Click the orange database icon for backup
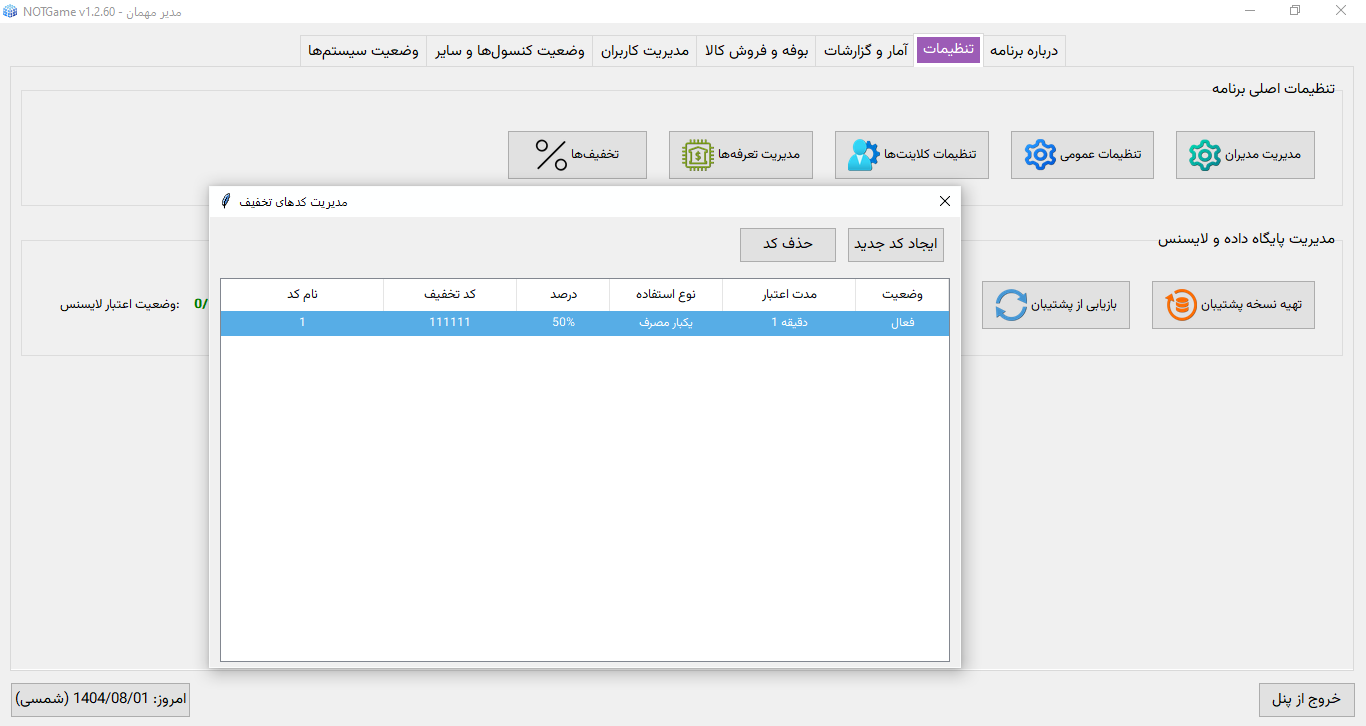The image size is (1366, 726). point(1181,305)
